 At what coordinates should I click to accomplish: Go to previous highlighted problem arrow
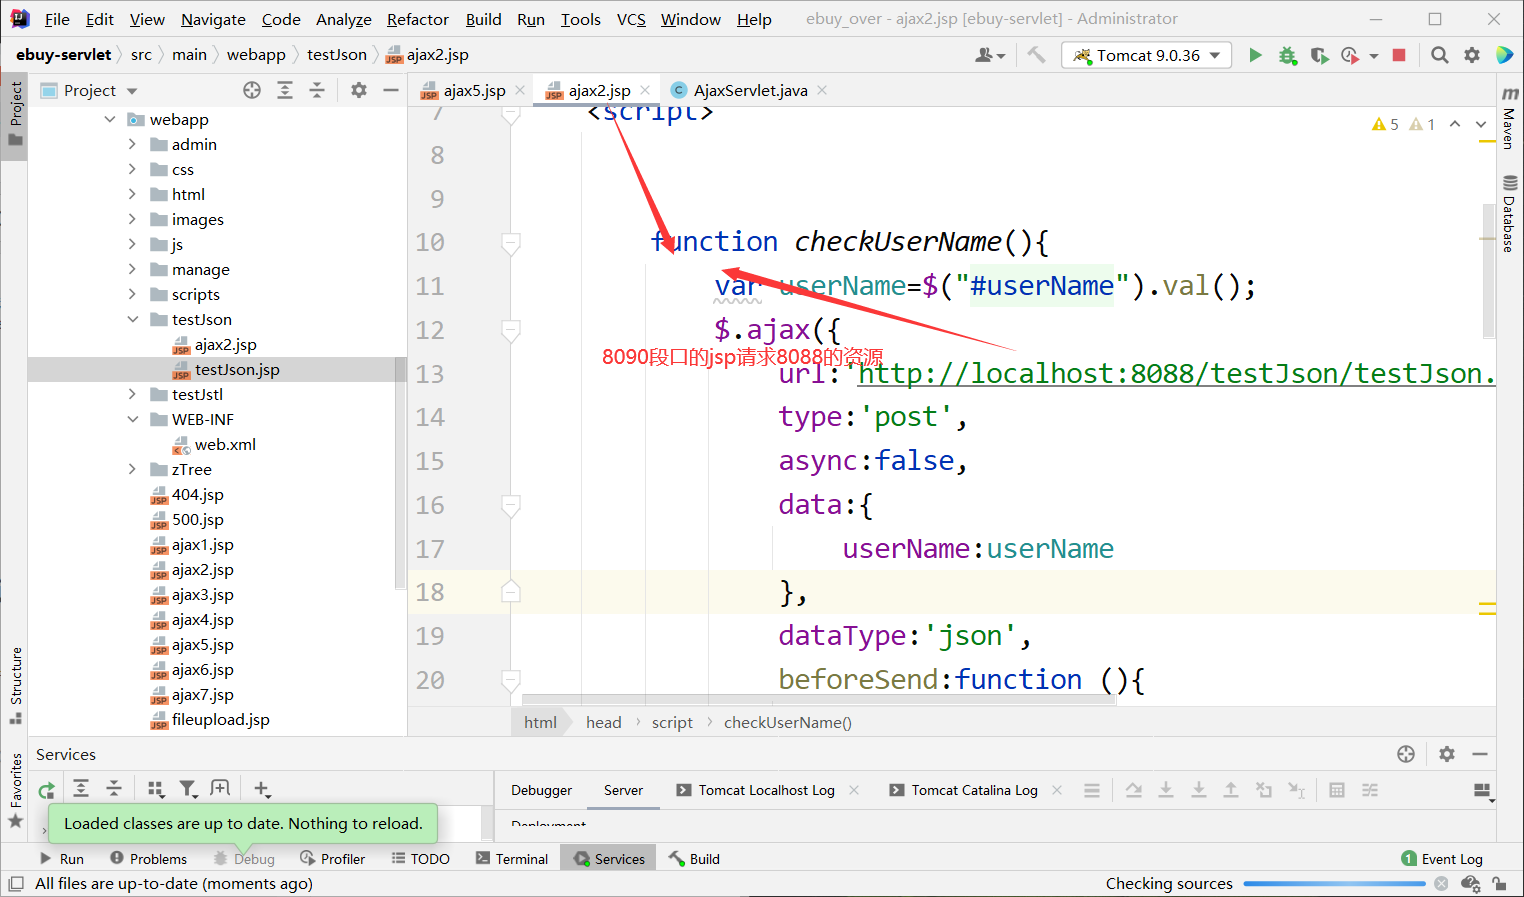point(1455,124)
